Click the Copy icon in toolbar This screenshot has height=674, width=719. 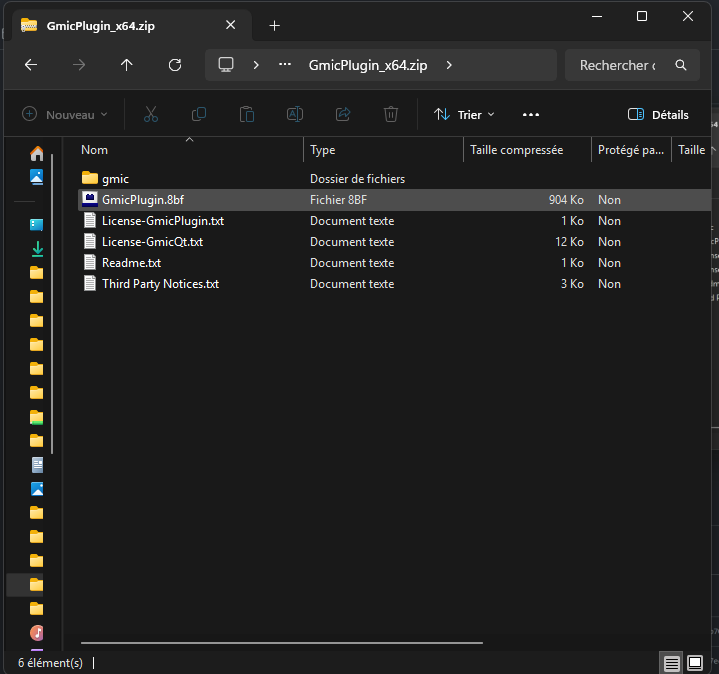(x=198, y=115)
